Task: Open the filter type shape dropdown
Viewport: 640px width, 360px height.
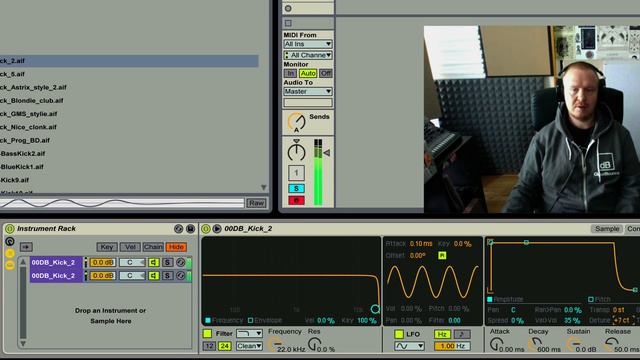Action: point(249,334)
